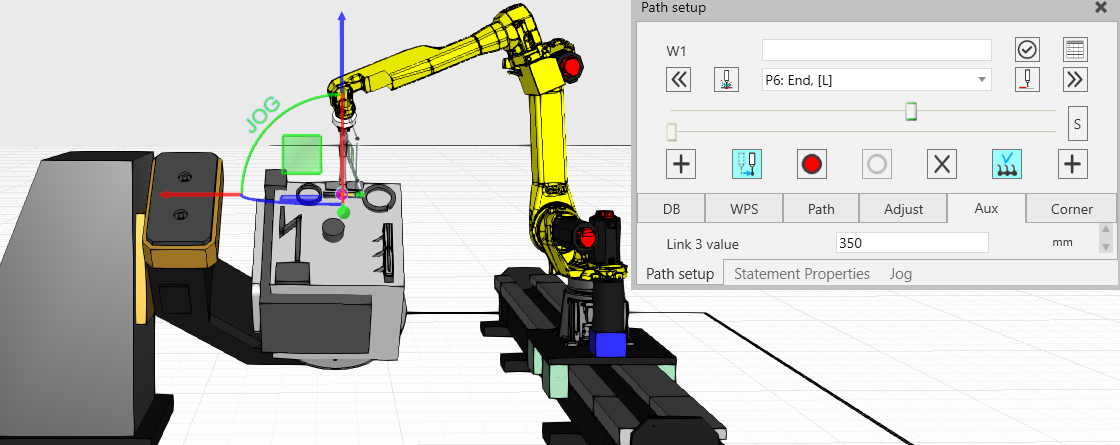Open the P6: End, [L] dropdown
Image resolution: width=1120 pixels, height=445 pixels.
click(x=876, y=80)
